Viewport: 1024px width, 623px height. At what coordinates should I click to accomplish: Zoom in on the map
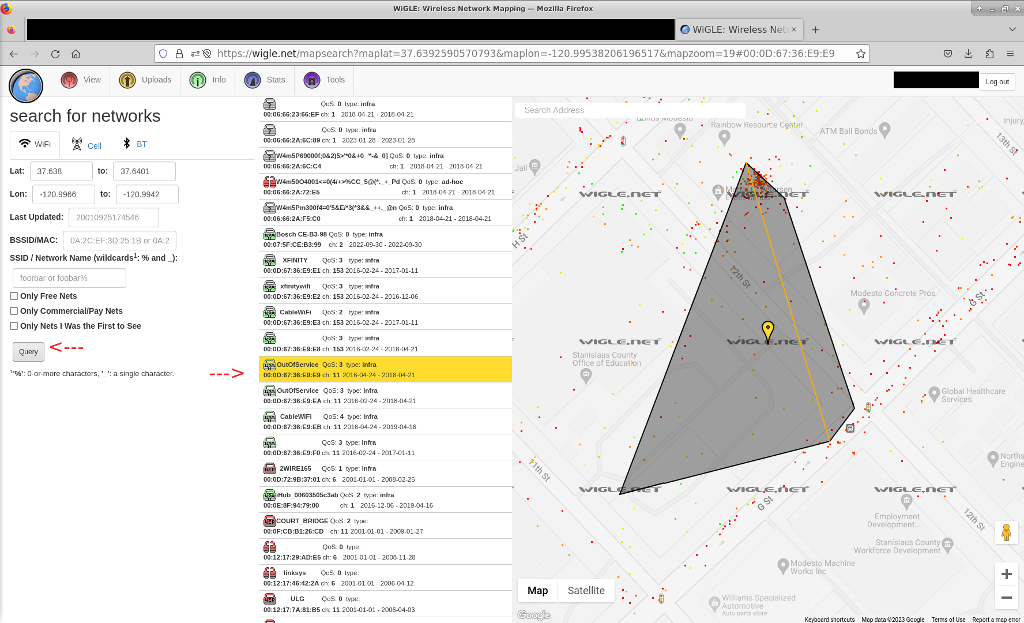[1006, 574]
